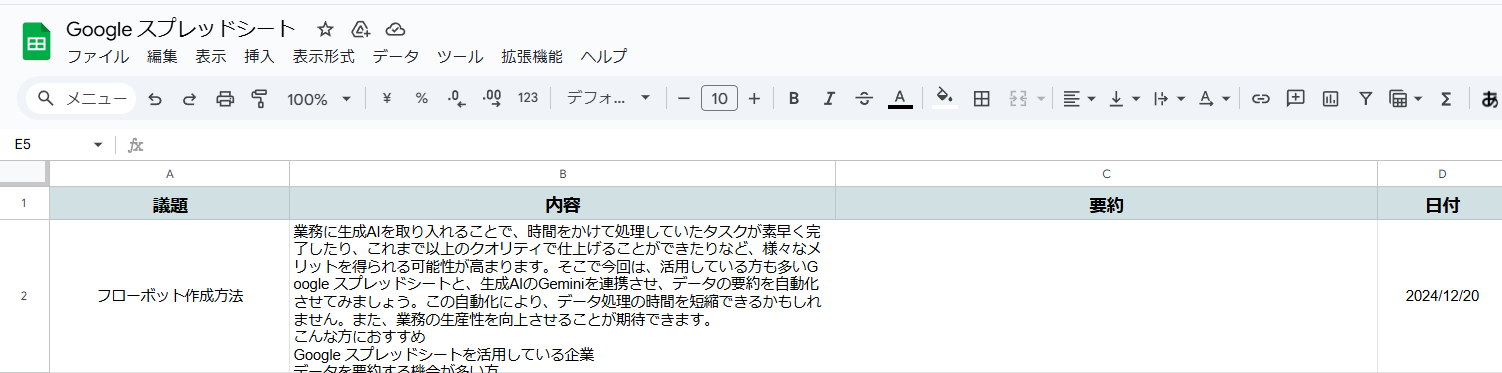The image size is (1502, 373).
Task: Open the text color picker
Action: click(900, 99)
